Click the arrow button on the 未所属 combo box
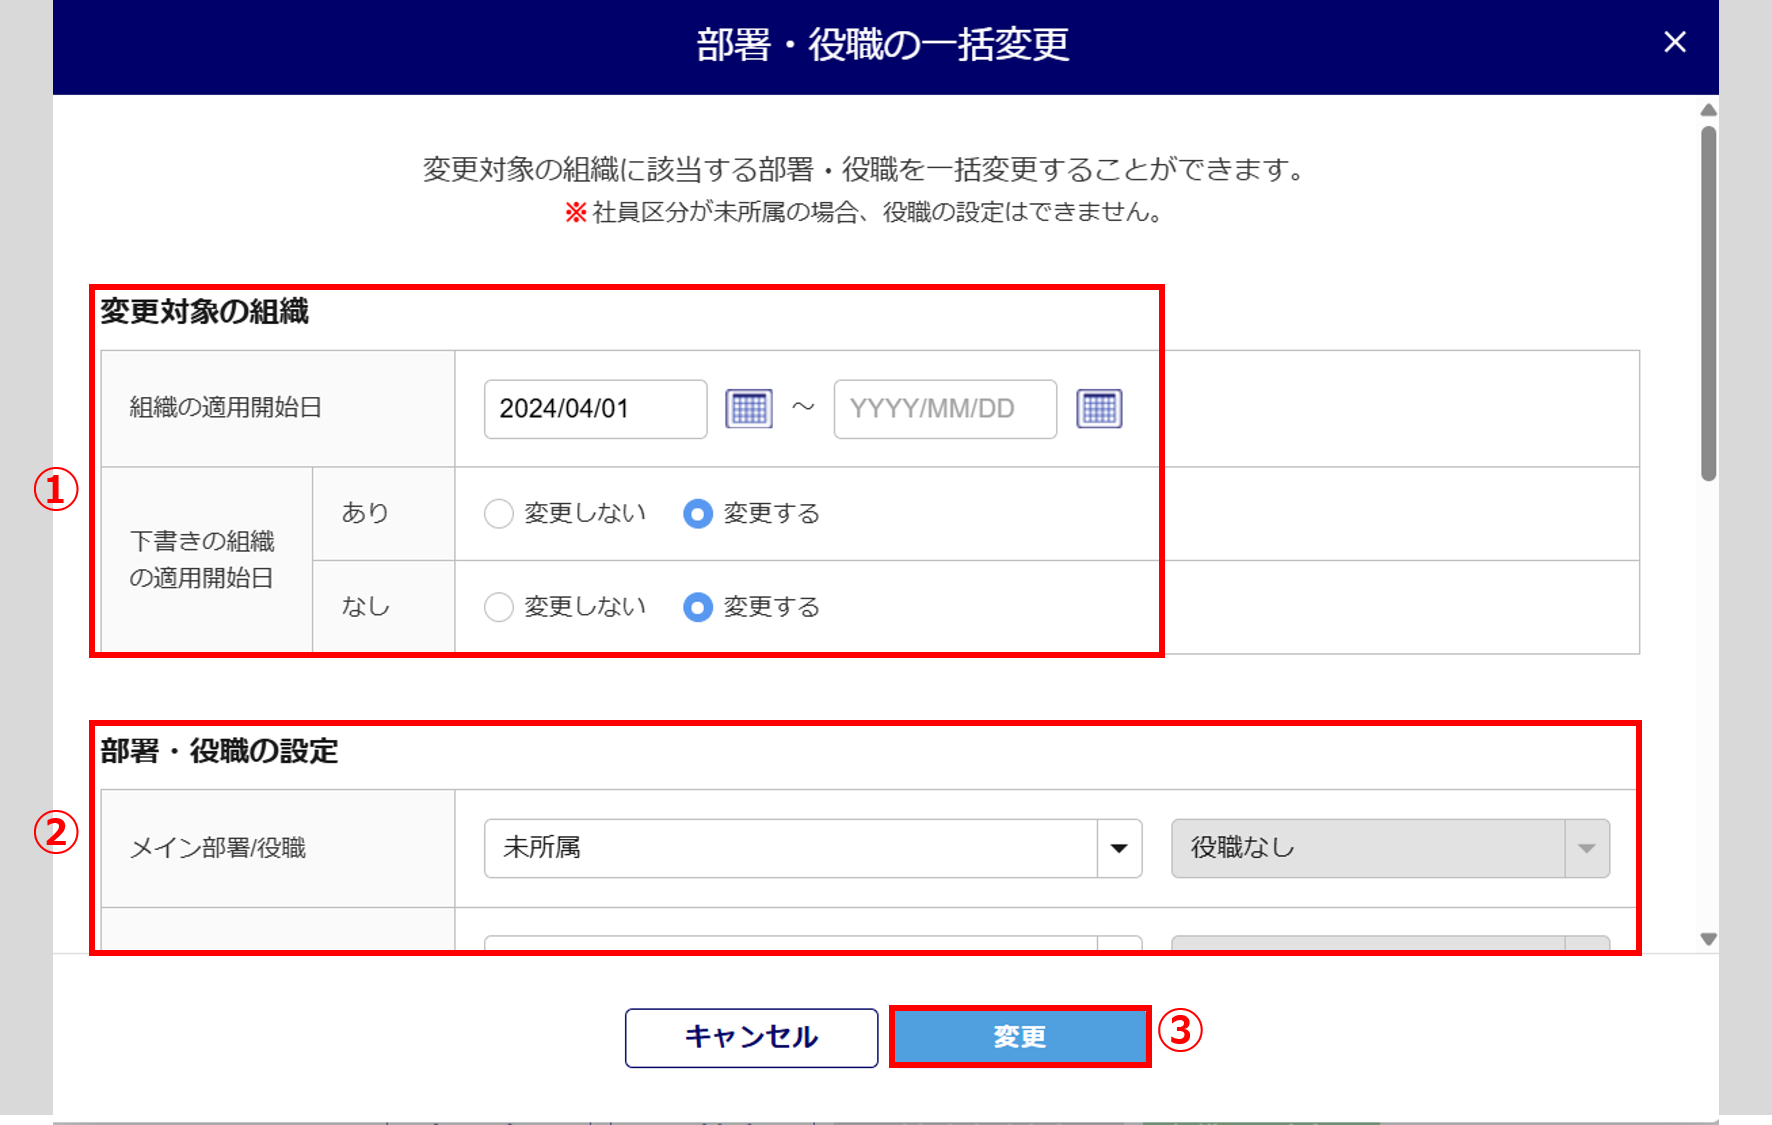Screen dimensions: 1772x1125 click(x=1119, y=849)
